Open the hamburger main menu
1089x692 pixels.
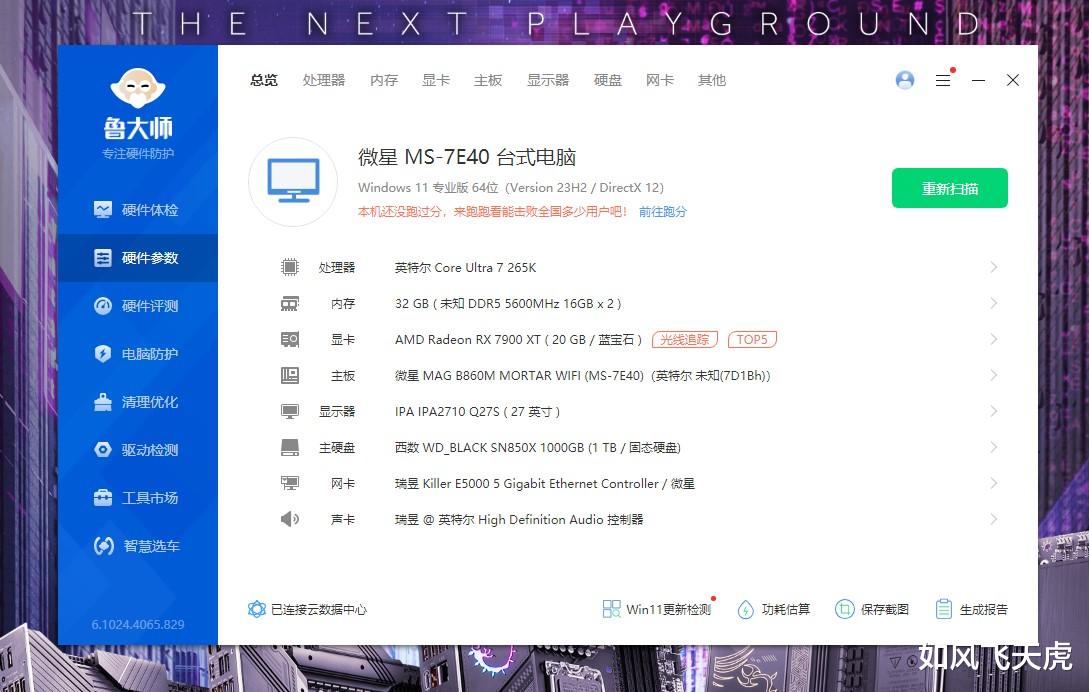(942, 81)
